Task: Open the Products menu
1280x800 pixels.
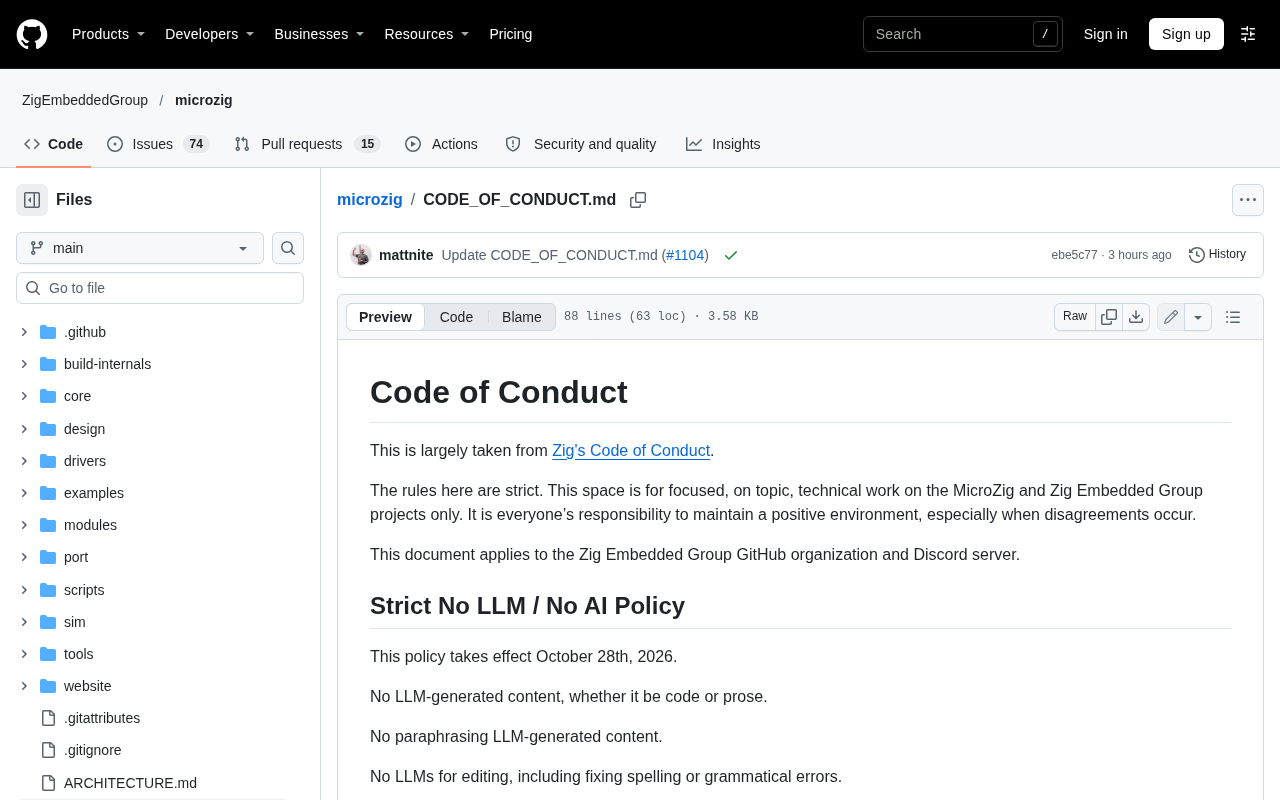Action: click(x=109, y=34)
